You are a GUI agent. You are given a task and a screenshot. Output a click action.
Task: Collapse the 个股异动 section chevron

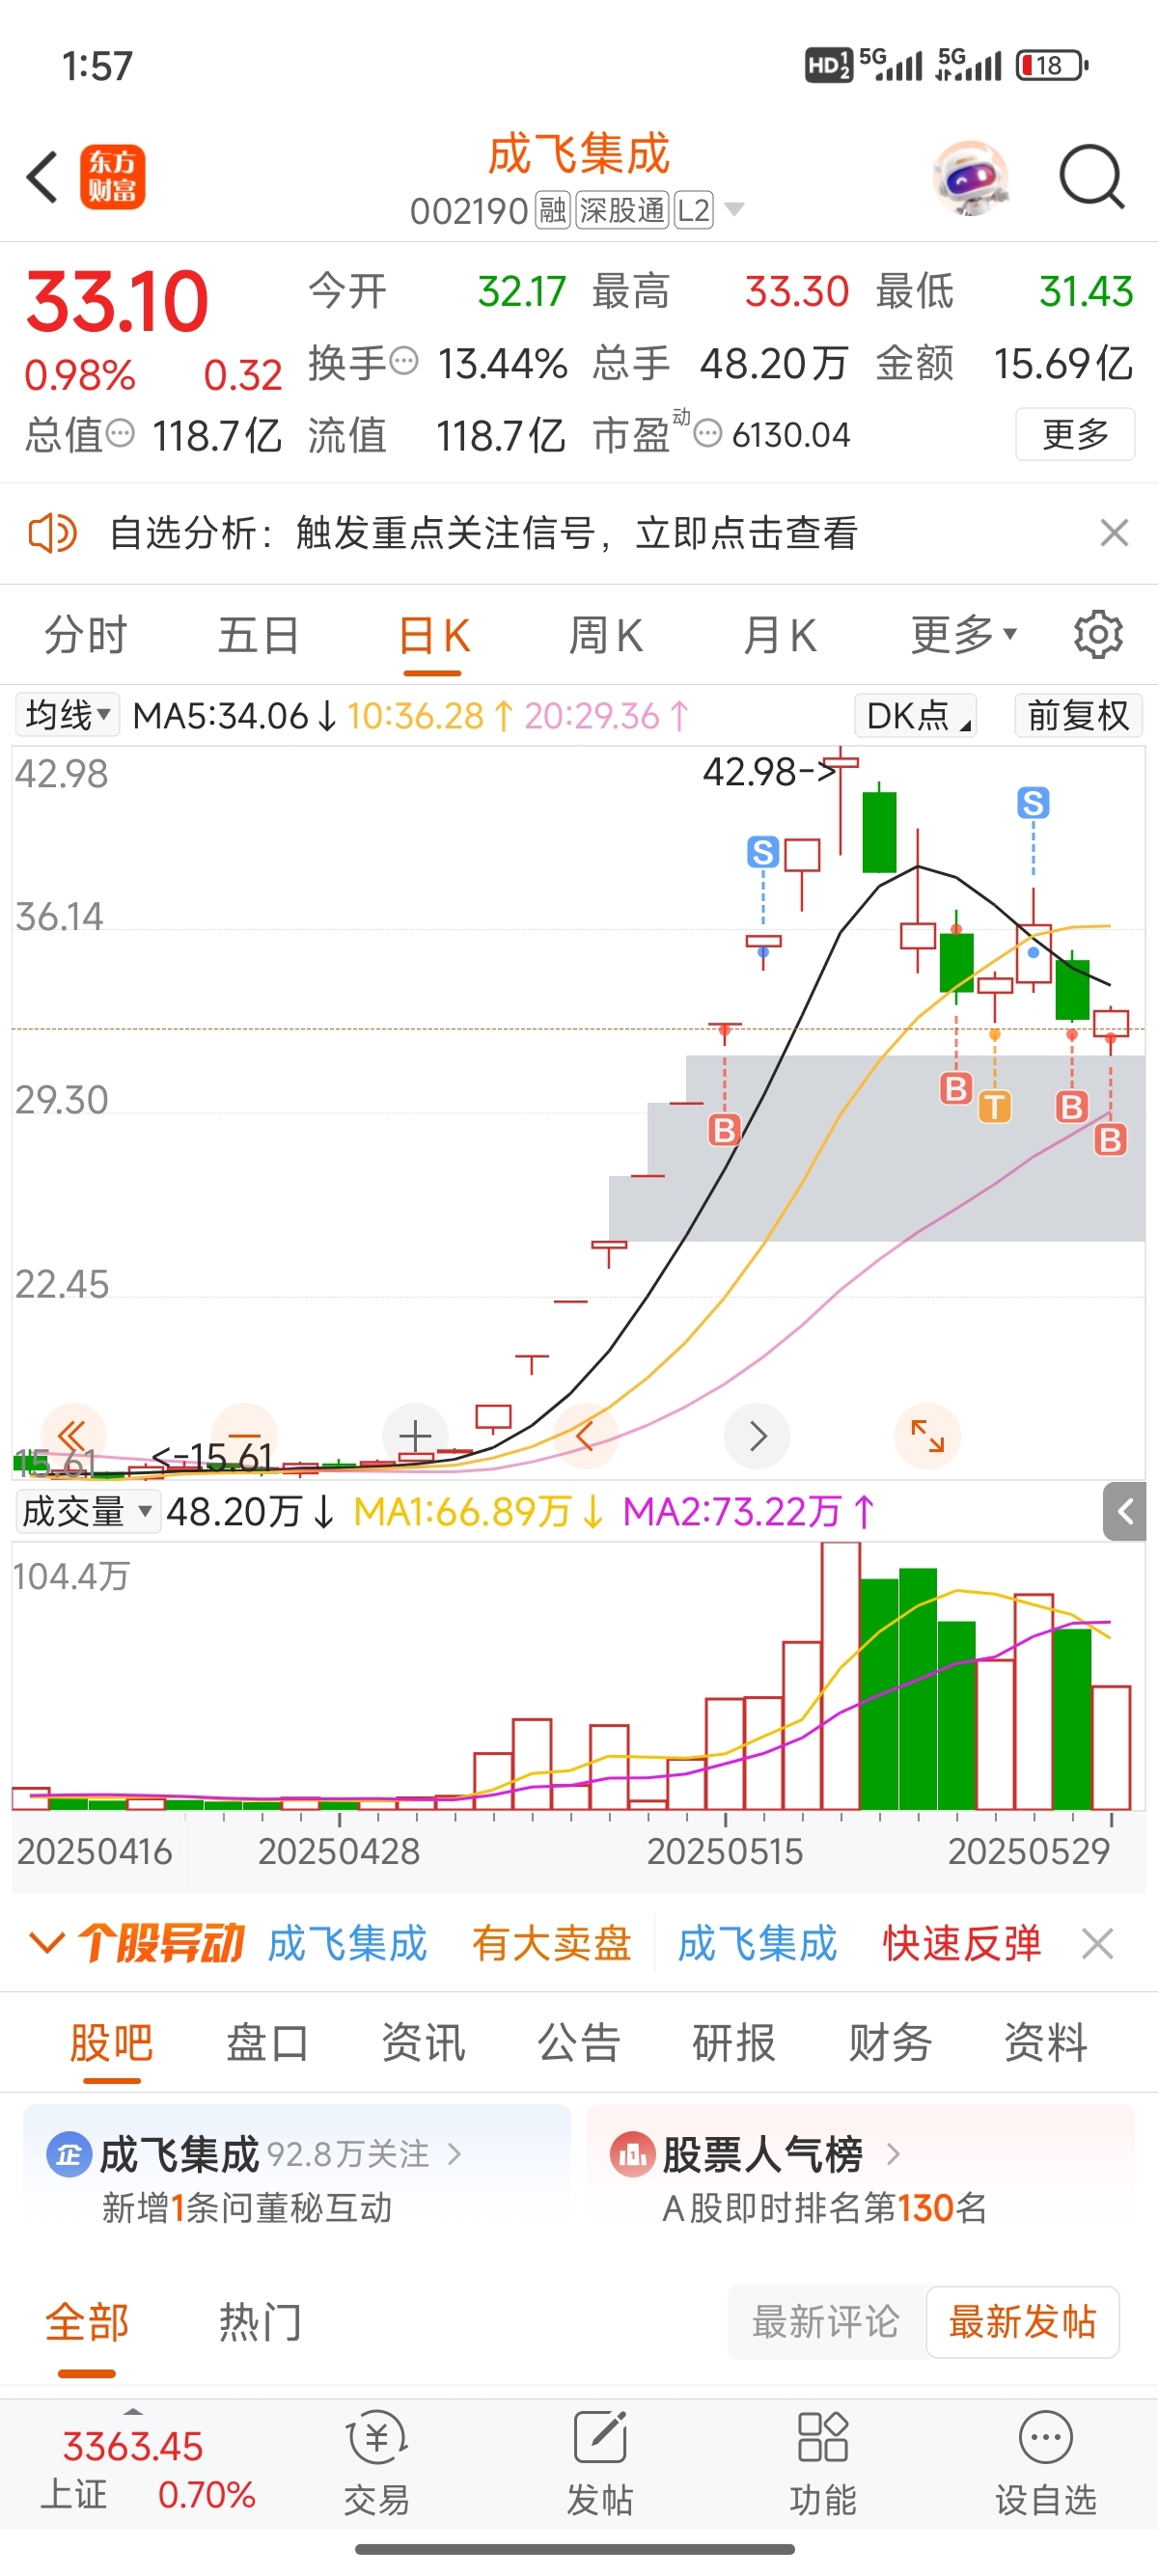tap(47, 1943)
